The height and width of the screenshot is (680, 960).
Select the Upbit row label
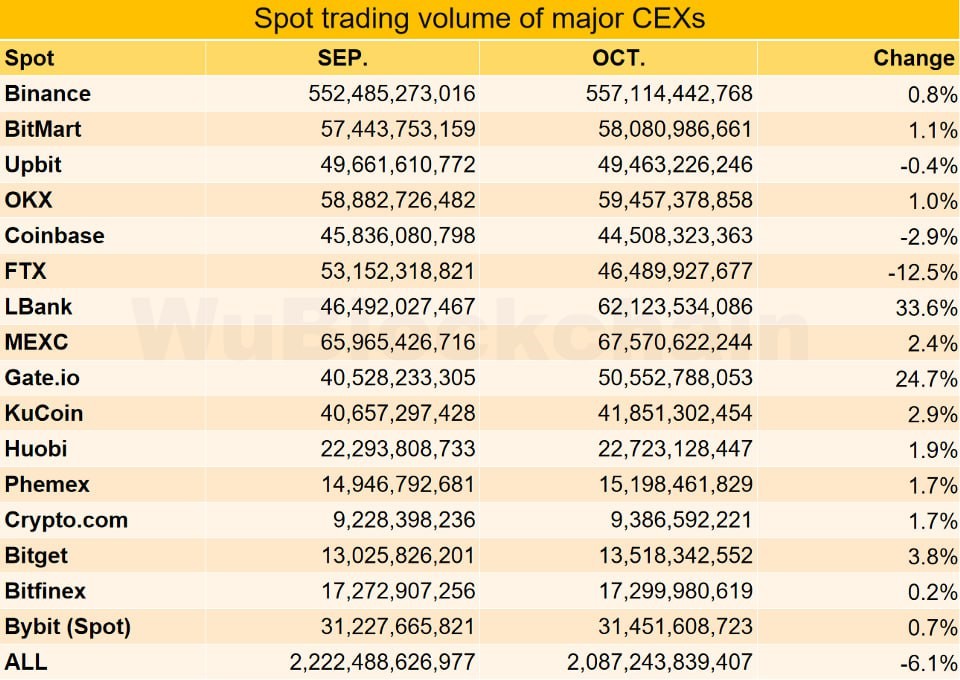click(33, 165)
